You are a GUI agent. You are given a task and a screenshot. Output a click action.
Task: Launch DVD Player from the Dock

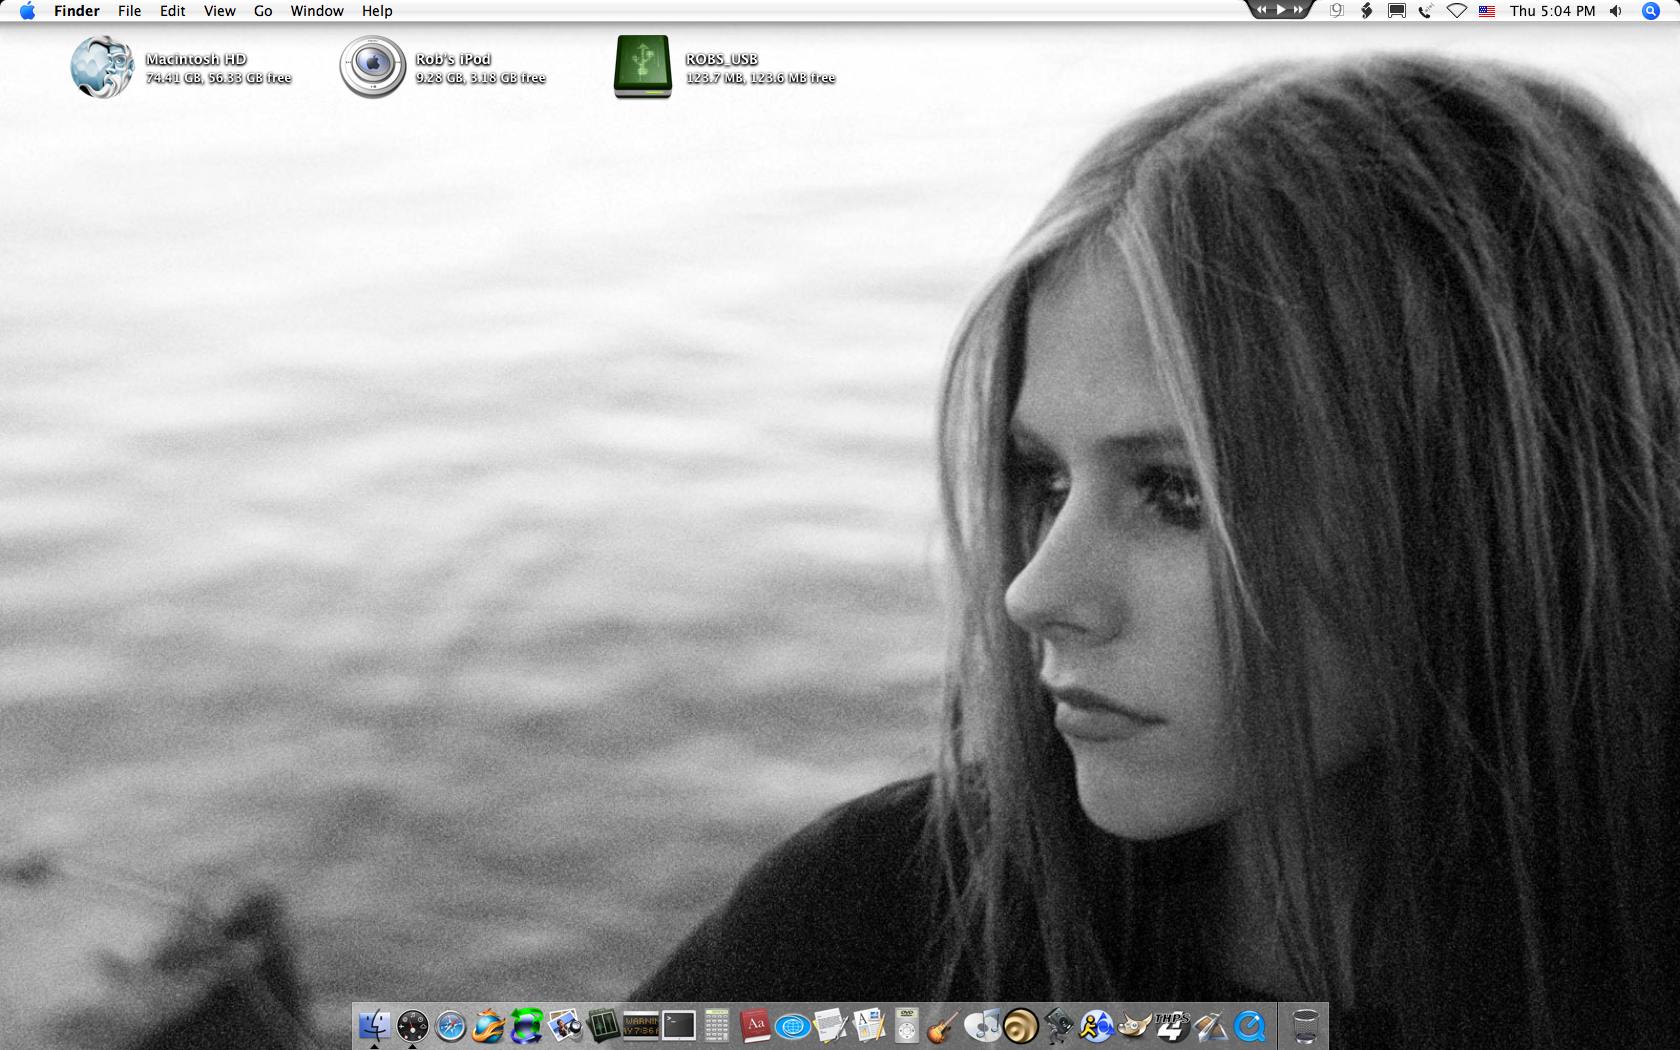(906, 1026)
